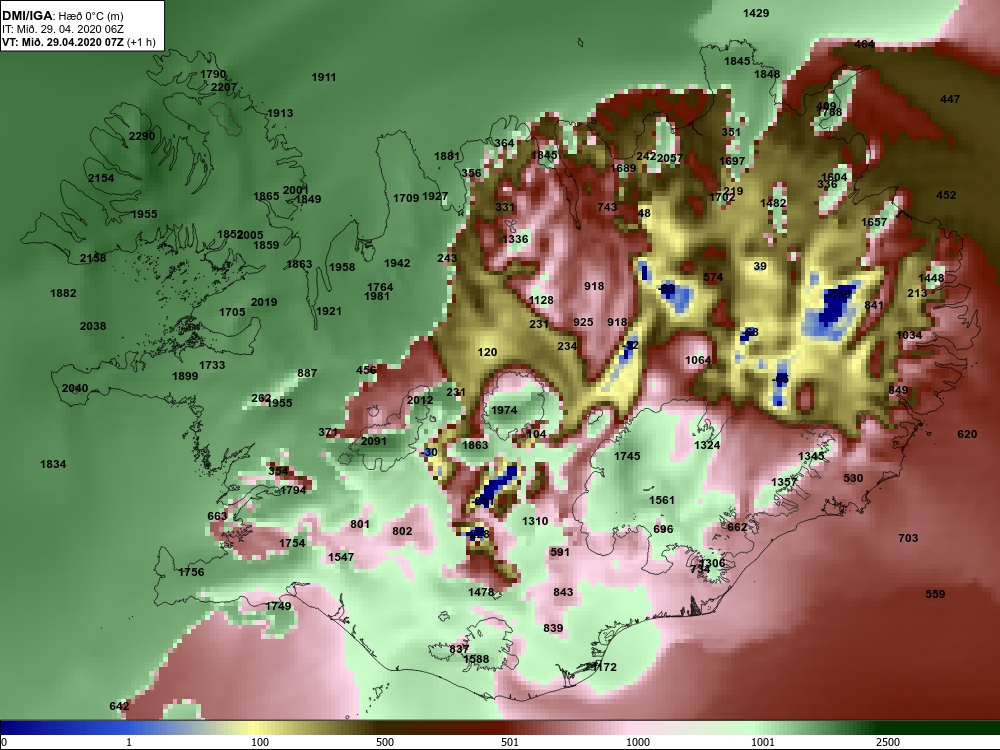Click the map value 1913
This screenshot has width=1000, height=750.
click(x=280, y=113)
